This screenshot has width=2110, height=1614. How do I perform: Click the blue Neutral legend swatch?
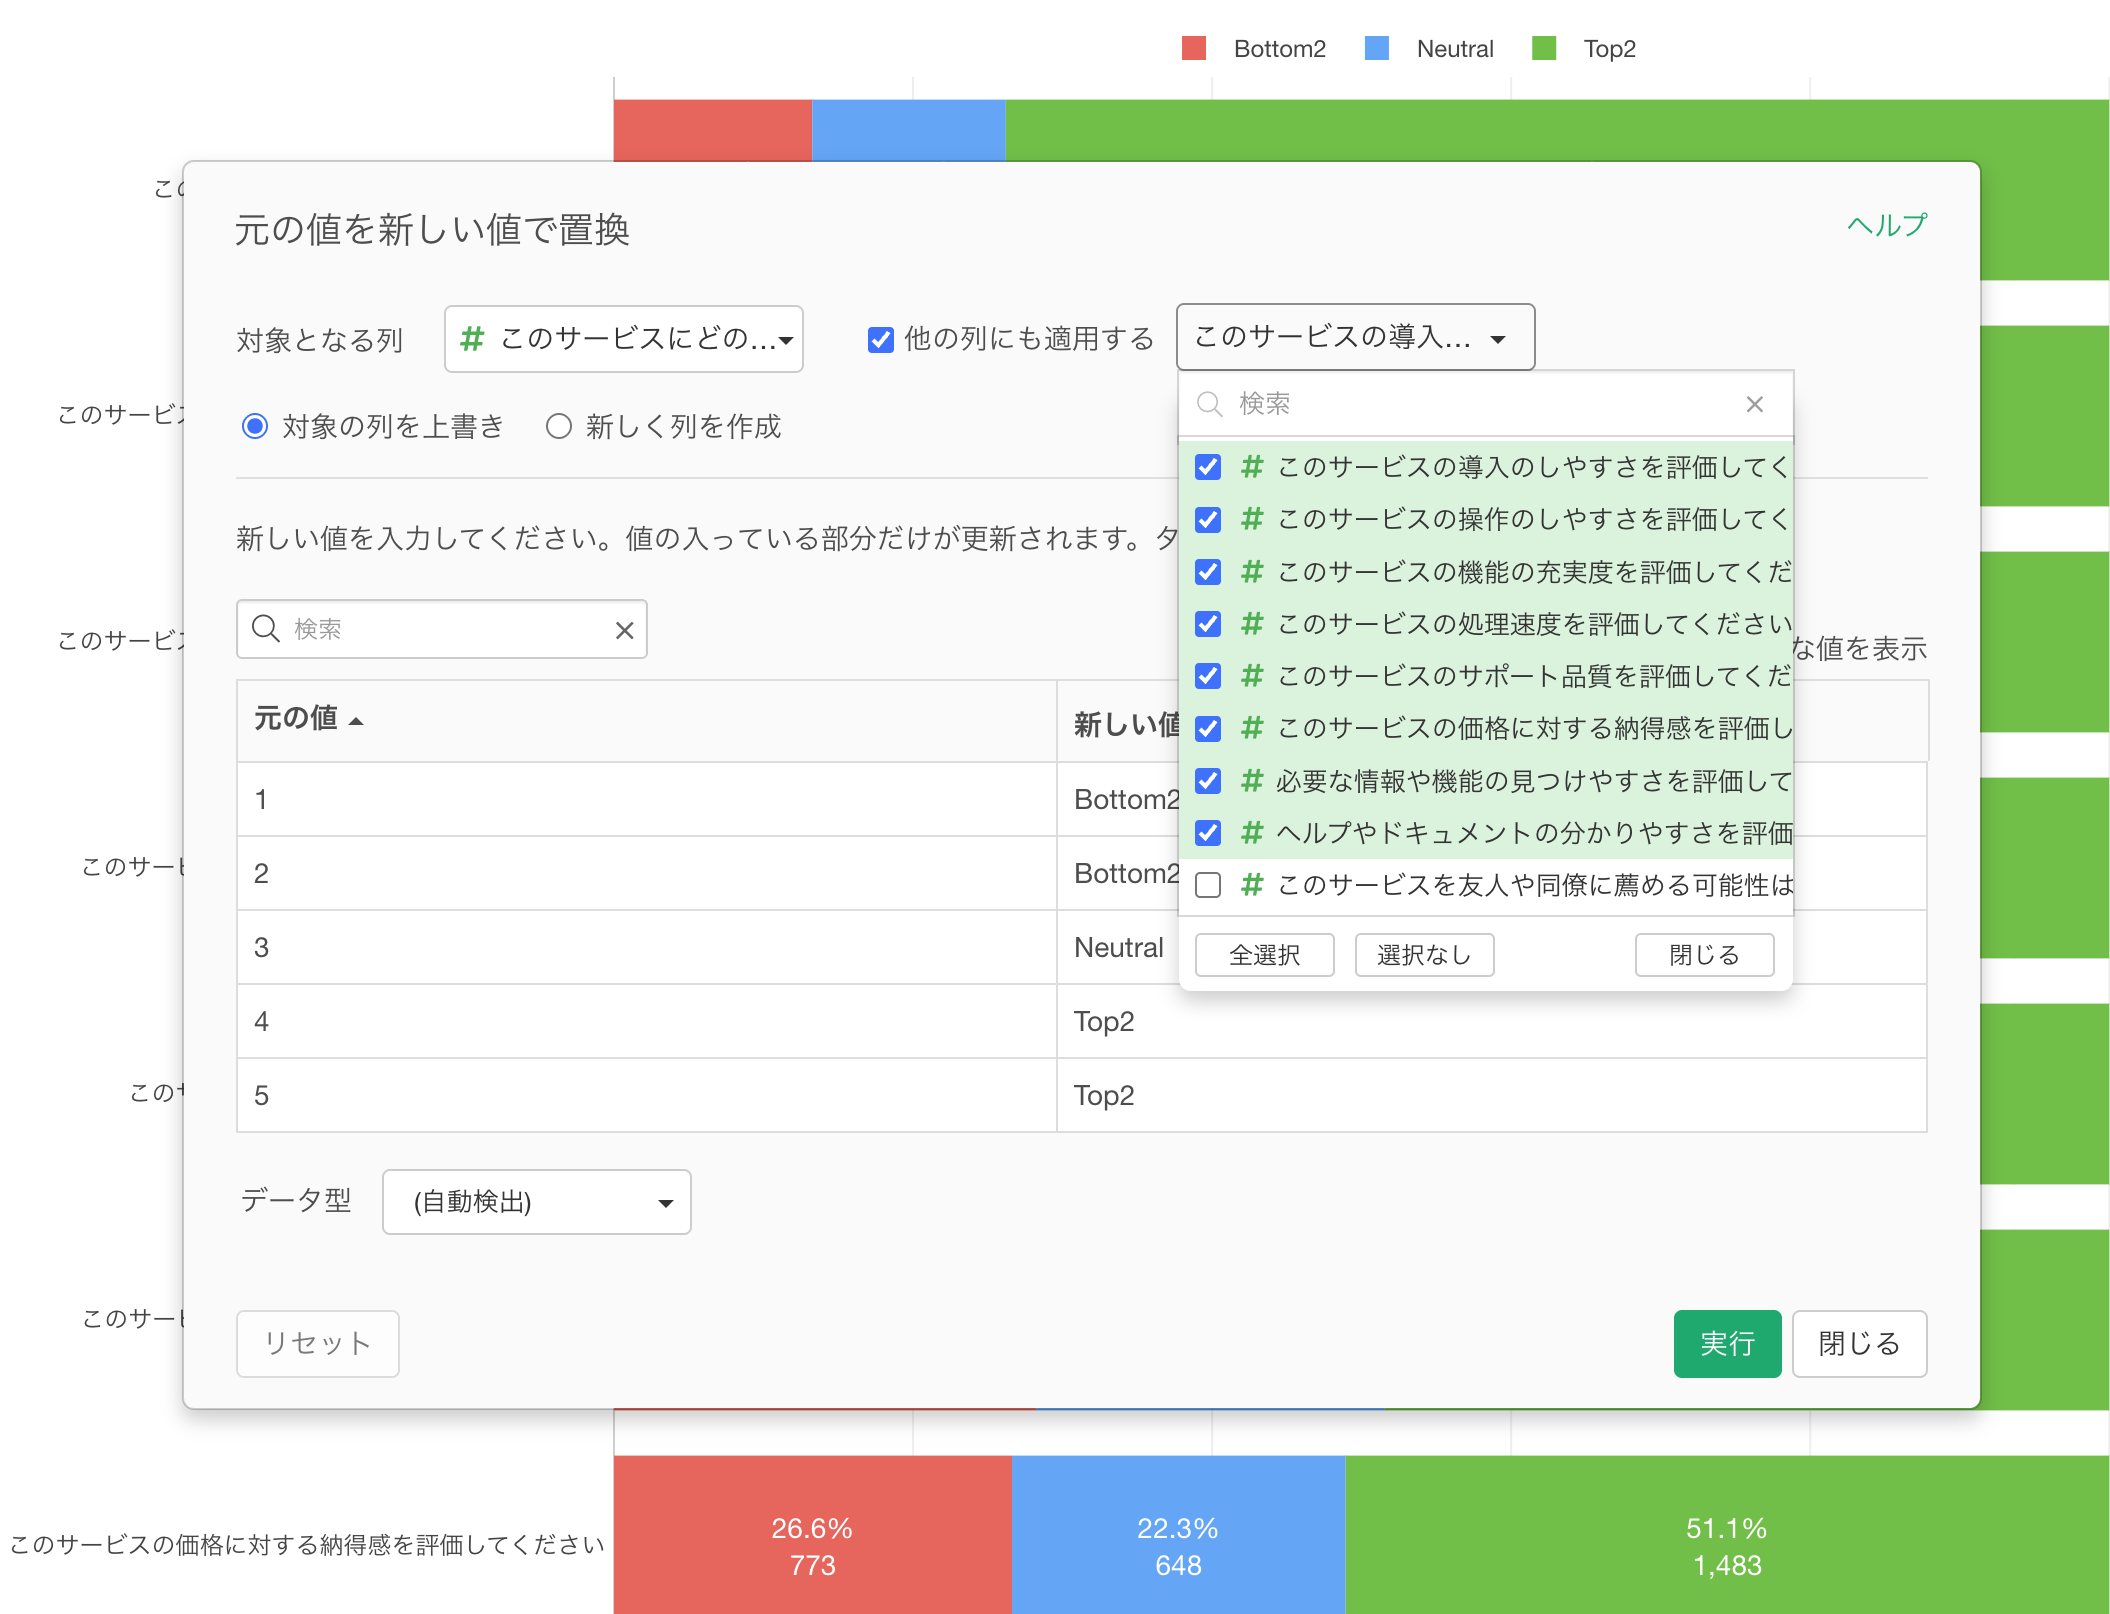pyautogui.click(x=1377, y=48)
